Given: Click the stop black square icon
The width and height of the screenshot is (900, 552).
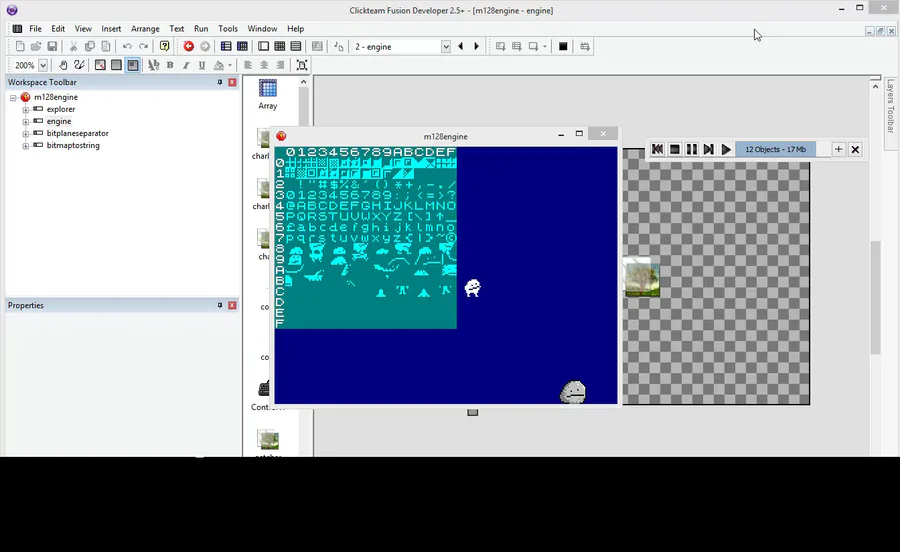Looking at the screenshot, I should (x=563, y=46).
